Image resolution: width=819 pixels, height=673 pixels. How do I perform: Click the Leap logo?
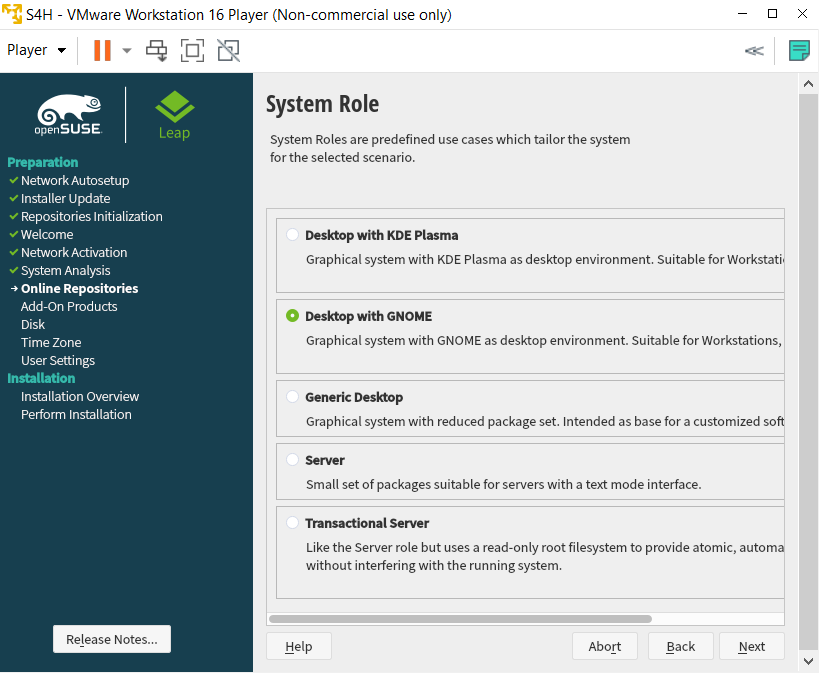(x=174, y=115)
